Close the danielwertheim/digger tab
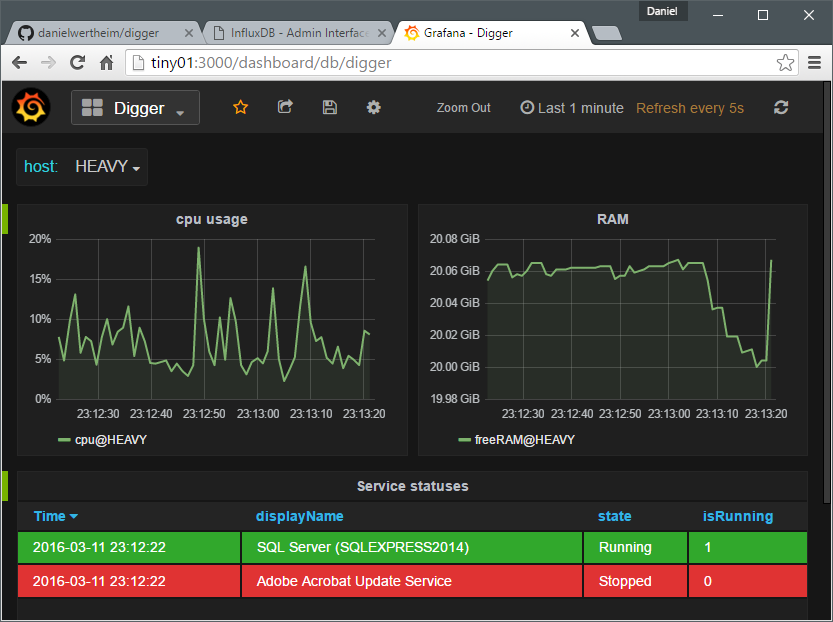 pos(189,33)
